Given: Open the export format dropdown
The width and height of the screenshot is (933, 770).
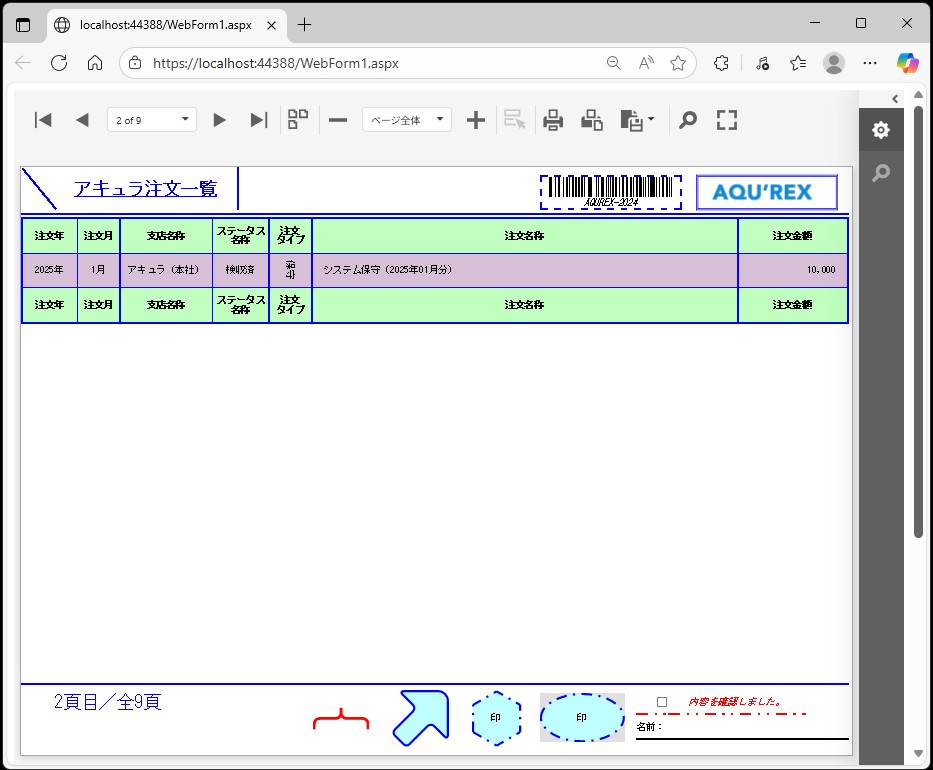Looking at the screenshot, I should pos(638,120).
